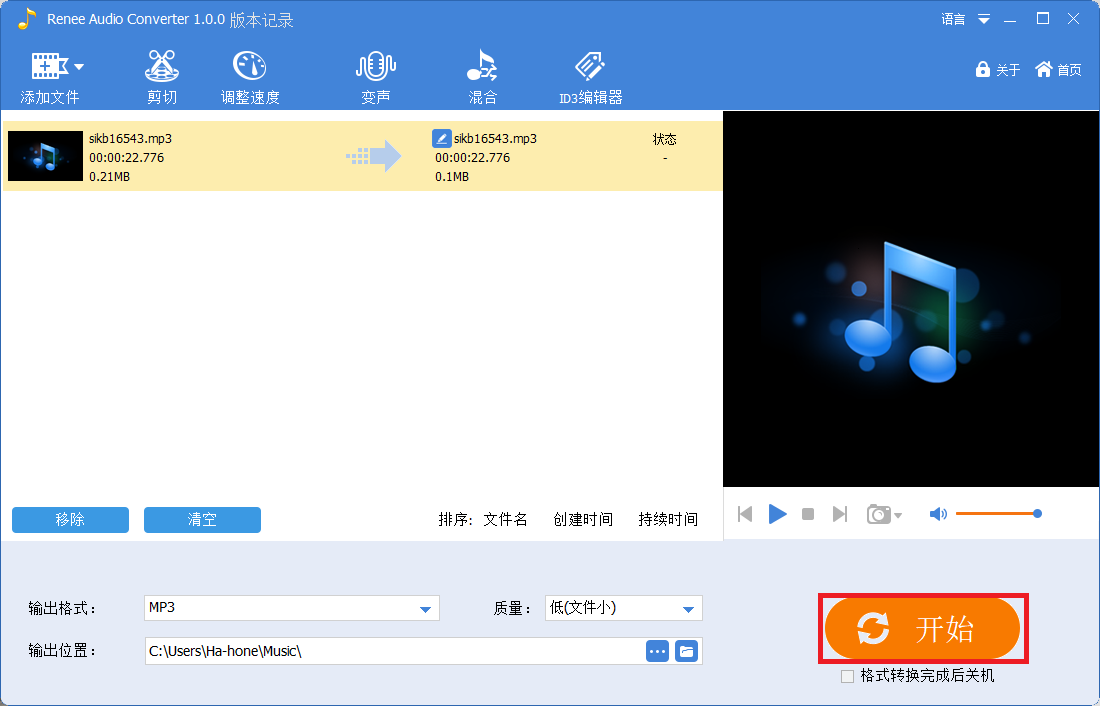The width and height of the screenshot is (1100, 706).
Task: Click the 添加文件 film-strip icon
Action: (48, 66)
